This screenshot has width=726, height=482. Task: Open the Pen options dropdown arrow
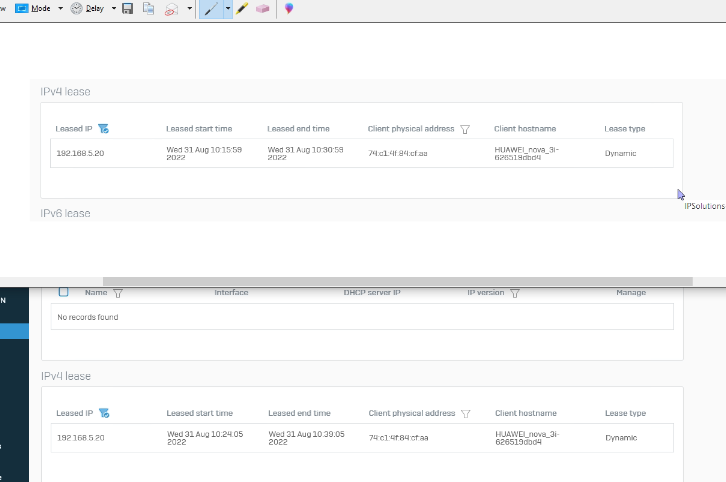tap(228, 9)
